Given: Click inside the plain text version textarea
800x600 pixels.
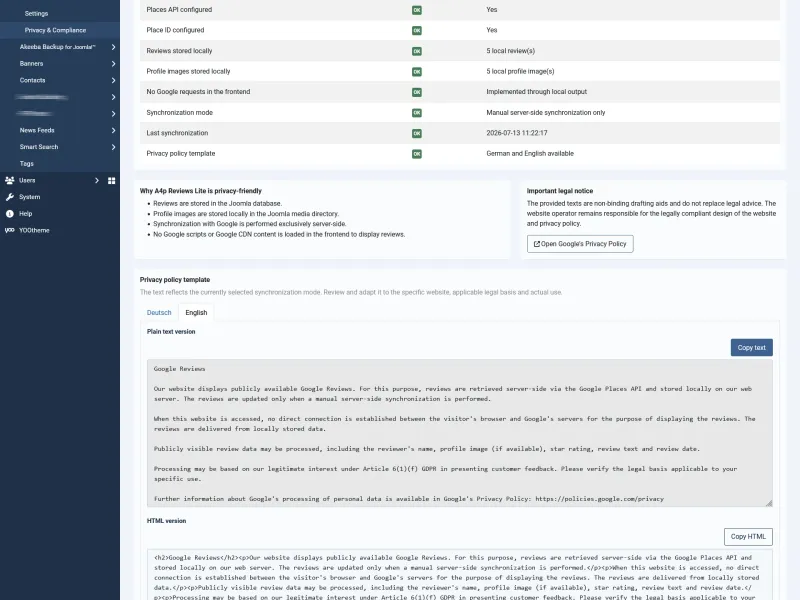Looking at the screenshot, I should (x=460, y=433).
